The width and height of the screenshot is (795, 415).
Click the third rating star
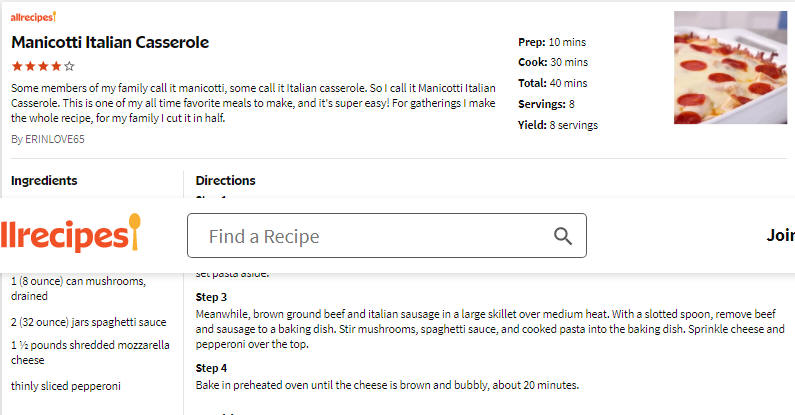[44, 66]
